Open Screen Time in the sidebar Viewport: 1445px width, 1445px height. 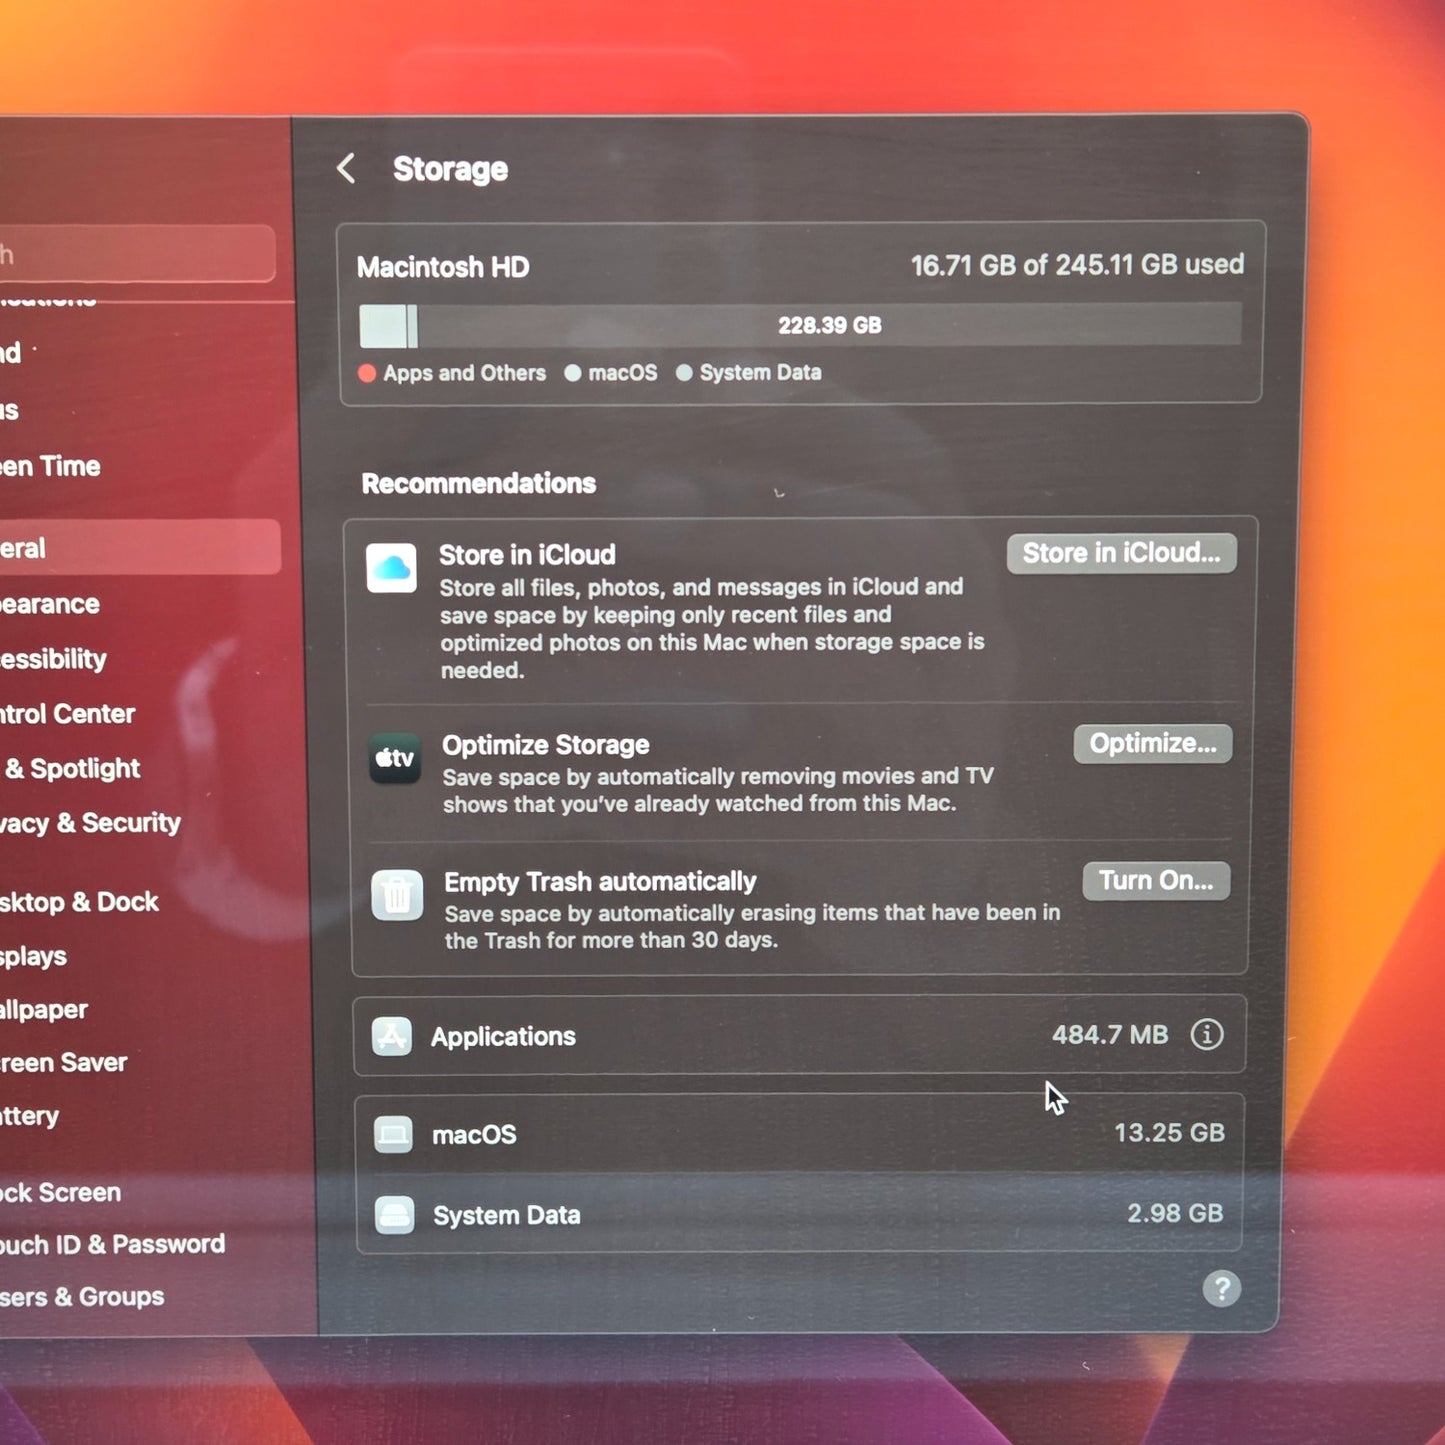(x=52, y=466)
